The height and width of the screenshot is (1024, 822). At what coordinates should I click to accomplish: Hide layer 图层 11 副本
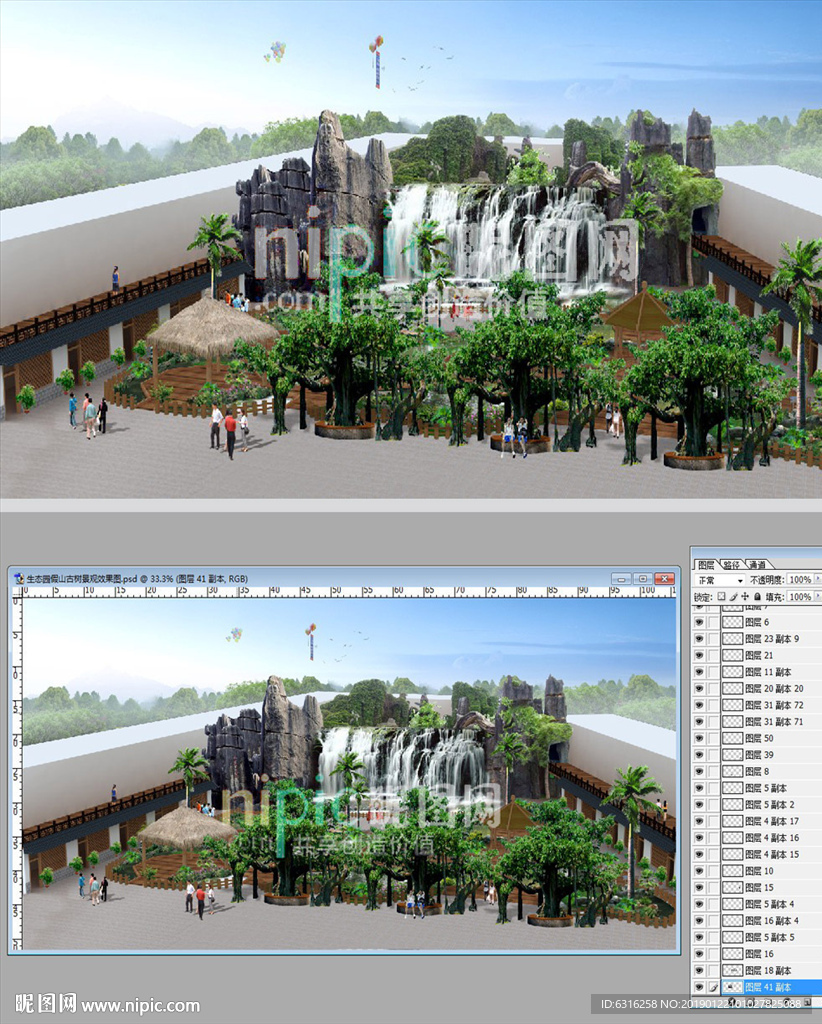(x=699, y=672)
